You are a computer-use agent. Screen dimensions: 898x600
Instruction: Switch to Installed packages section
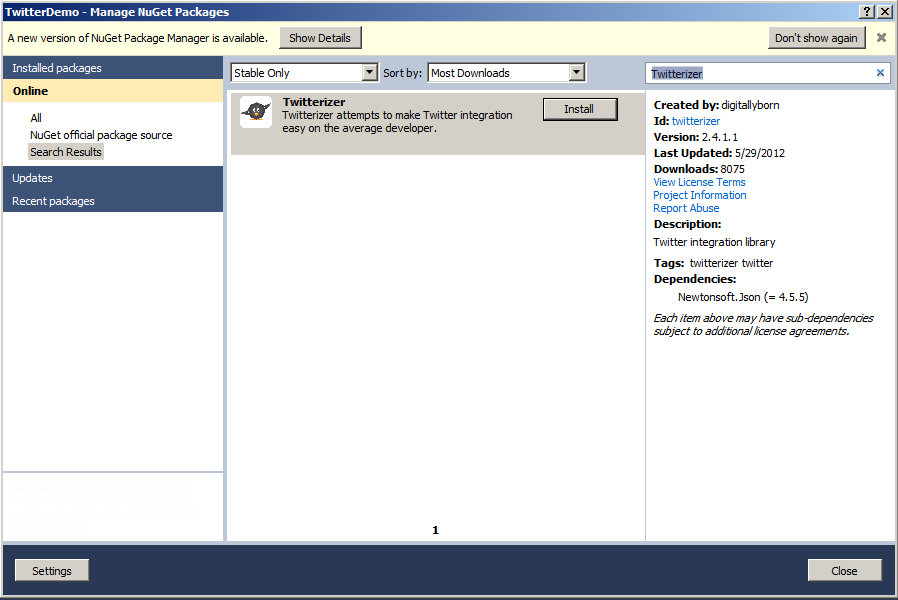[x=113, y=68]
